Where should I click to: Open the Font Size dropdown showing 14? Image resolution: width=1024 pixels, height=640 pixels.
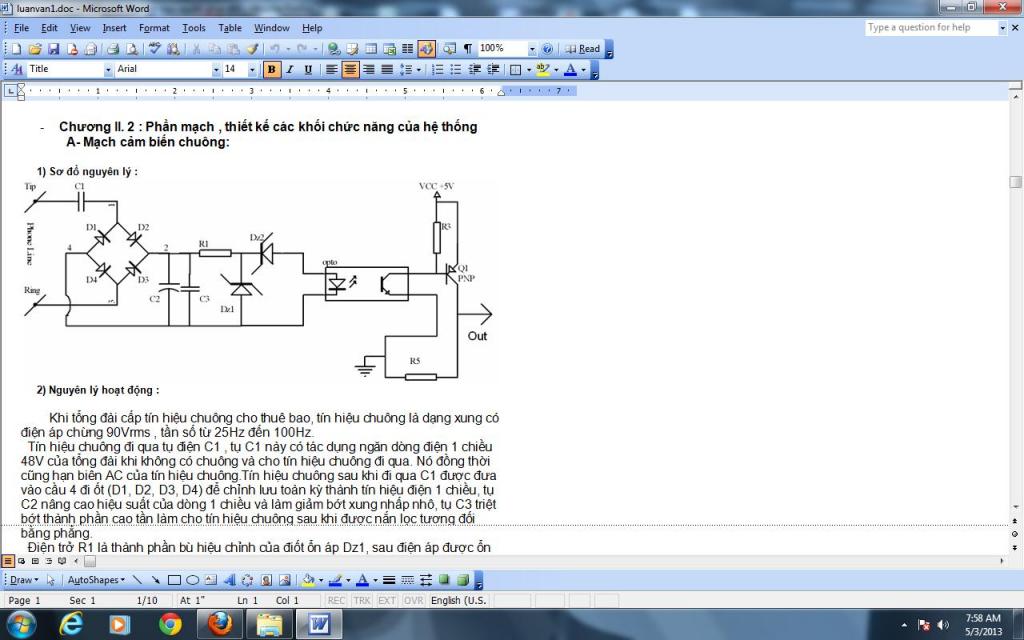252,69
